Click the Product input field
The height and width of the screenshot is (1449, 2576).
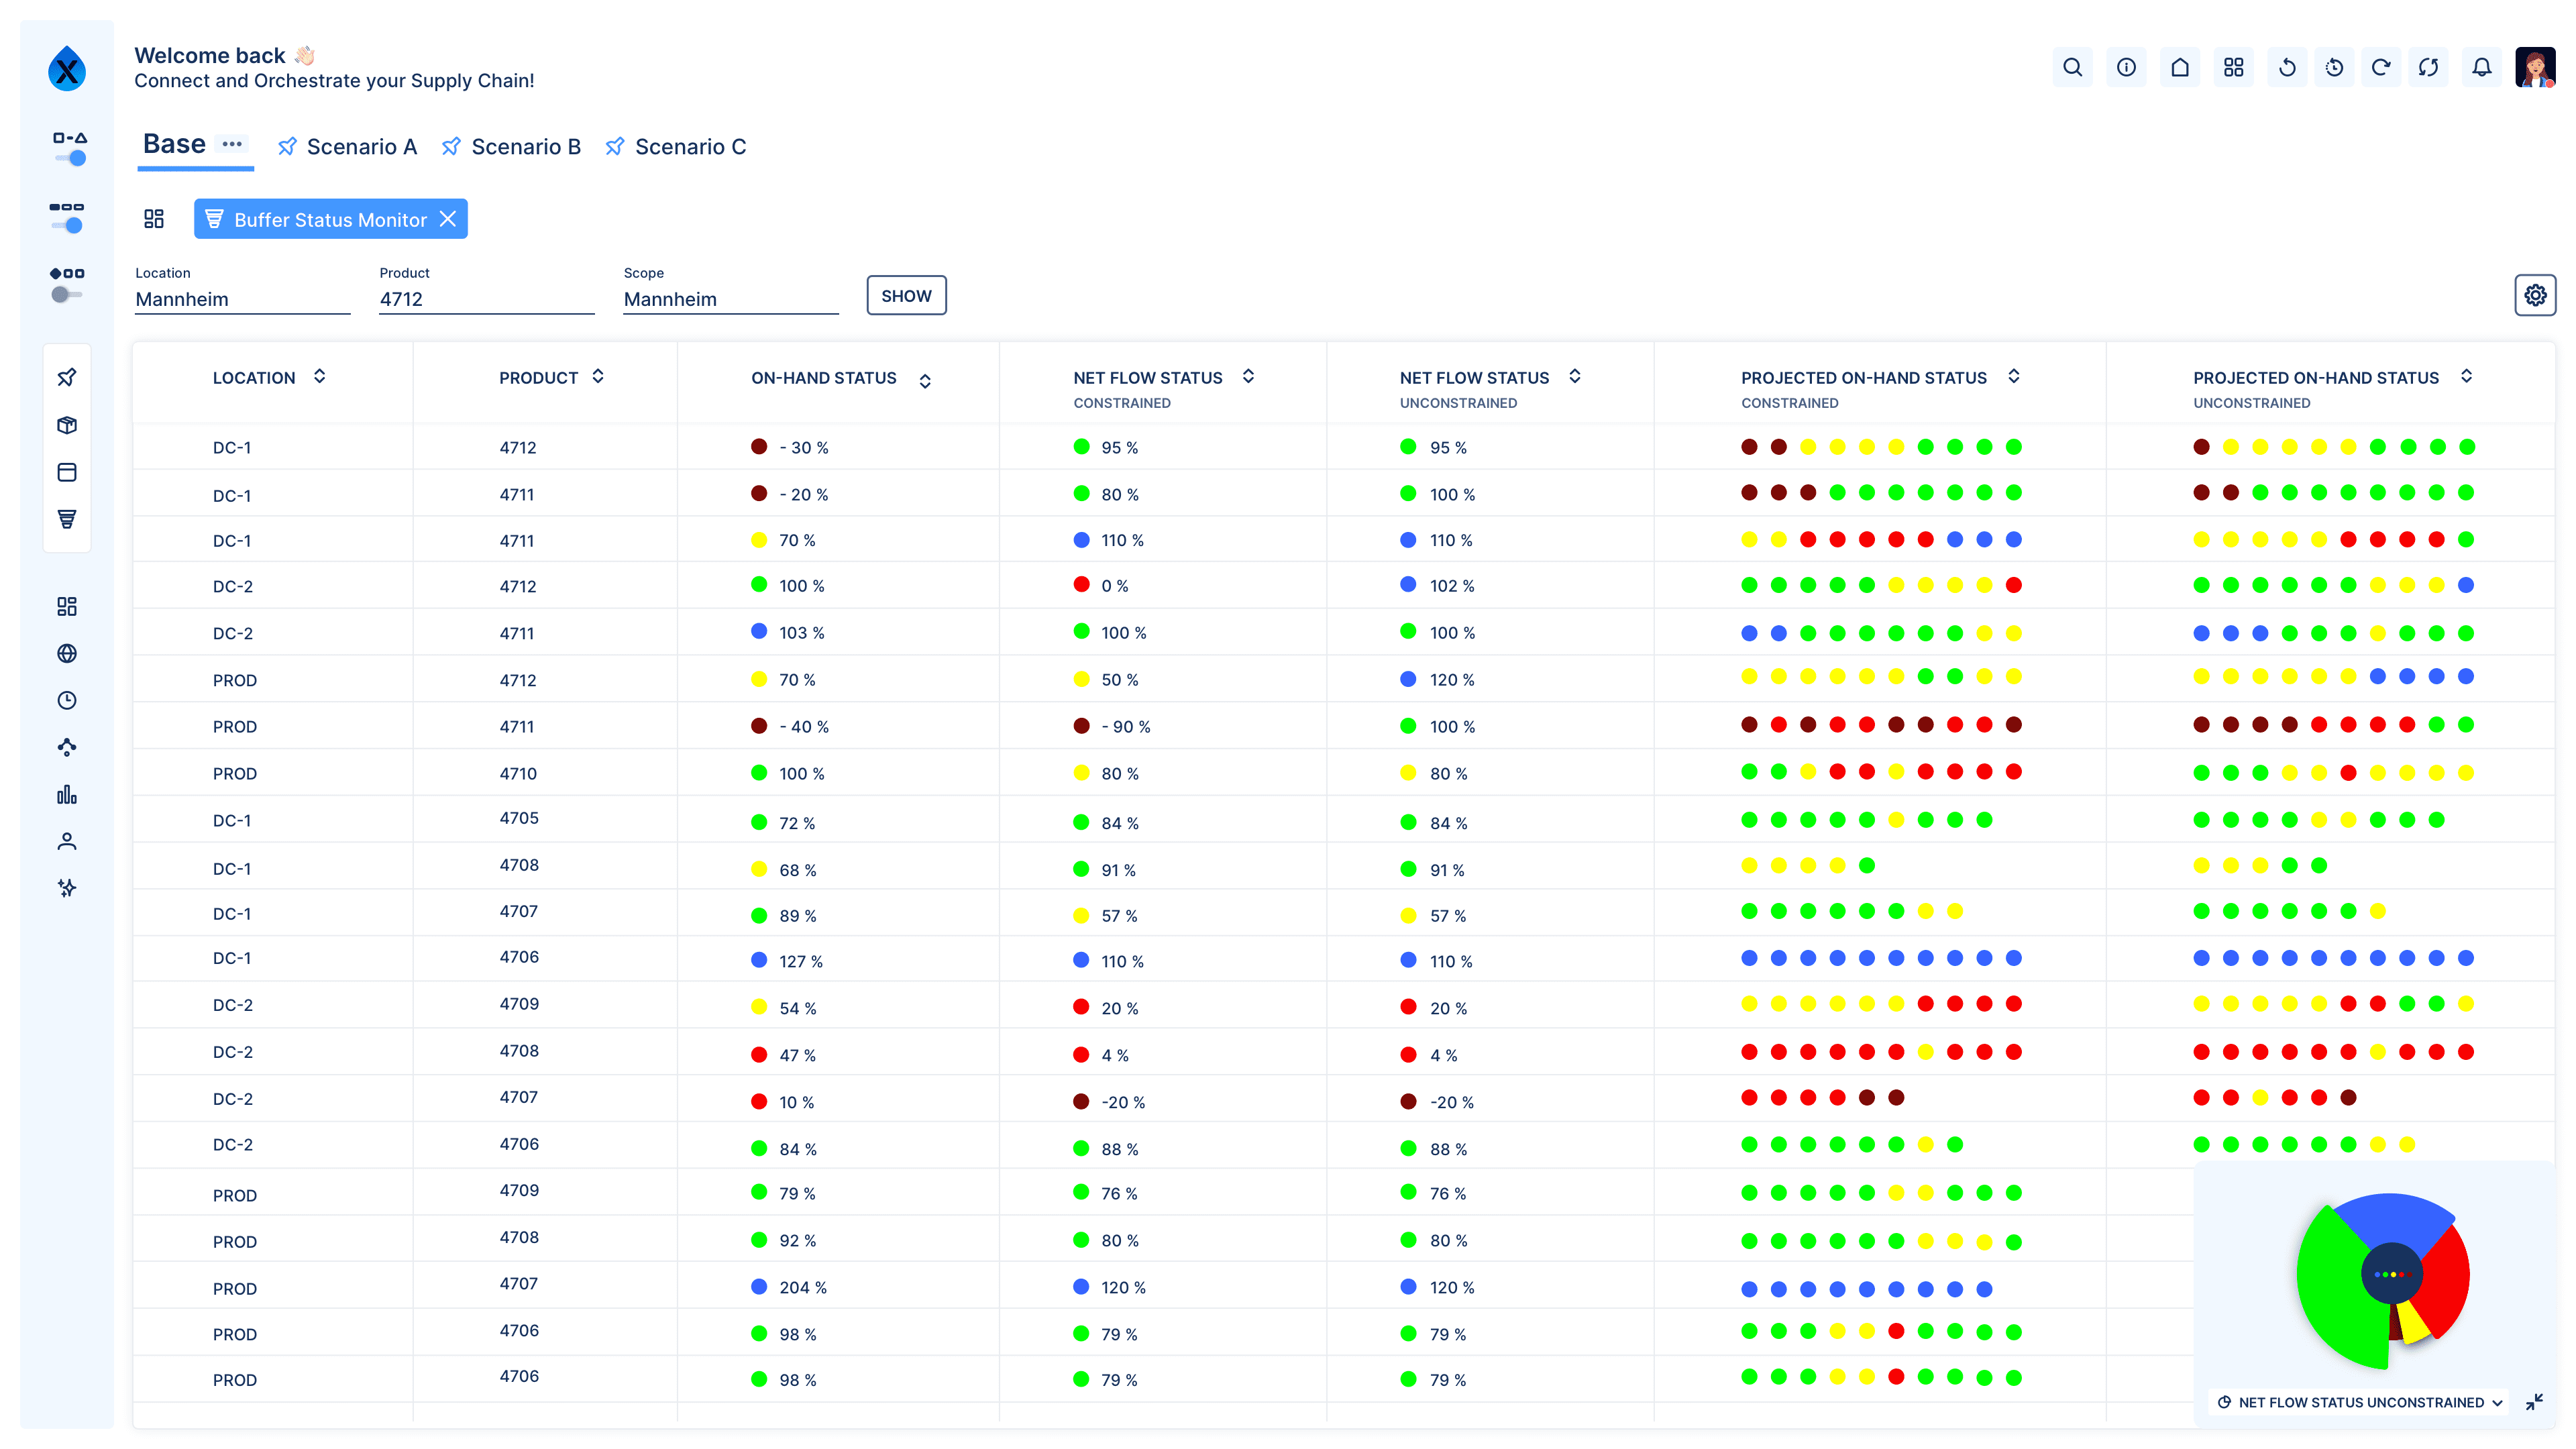(486, 299)
